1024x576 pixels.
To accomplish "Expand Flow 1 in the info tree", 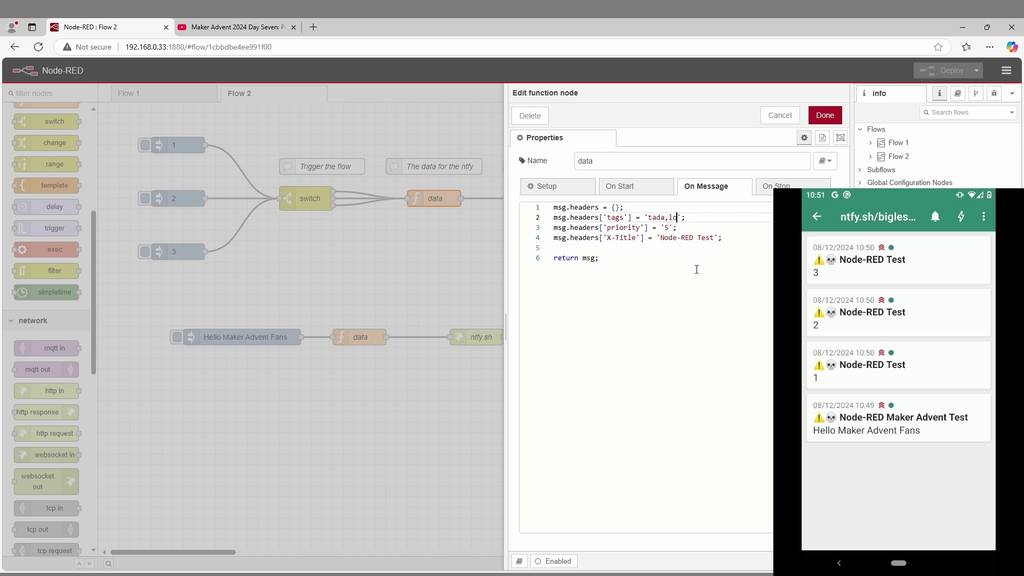I will point(870,142).
